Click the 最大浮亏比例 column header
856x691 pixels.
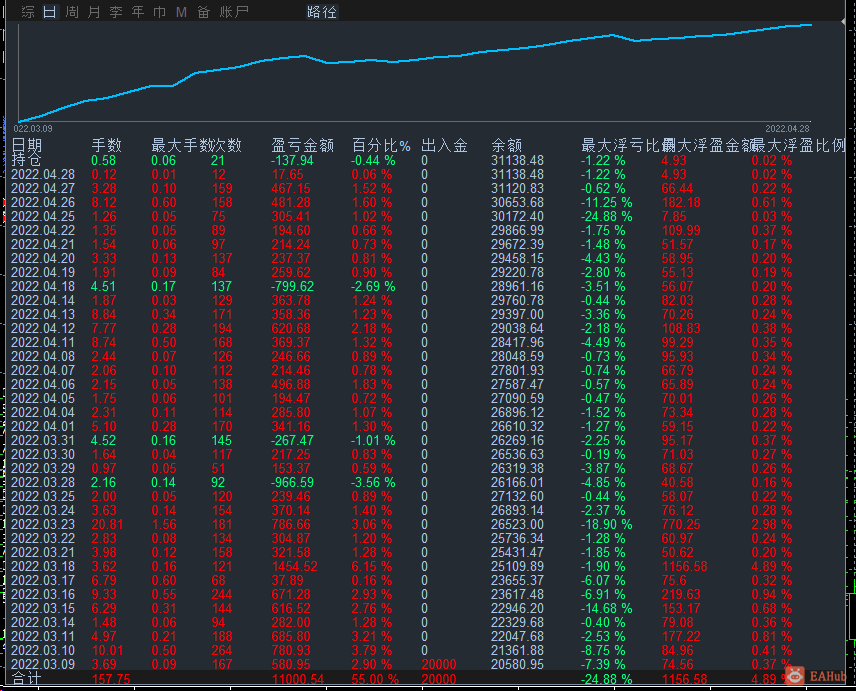pos(628,145)
